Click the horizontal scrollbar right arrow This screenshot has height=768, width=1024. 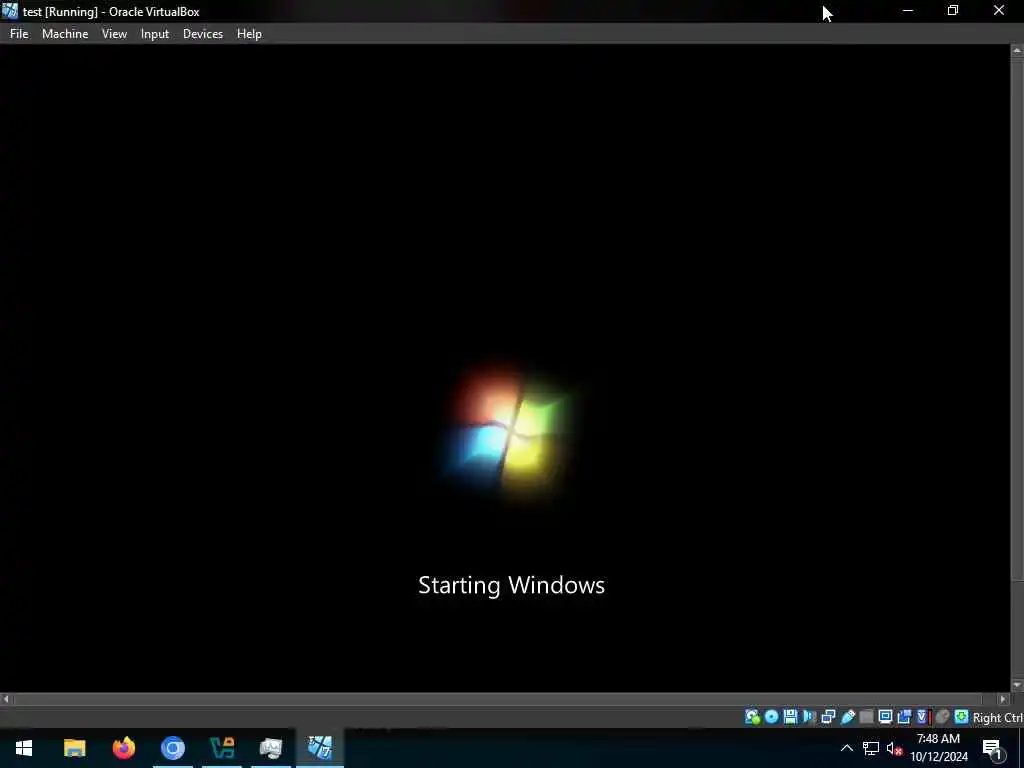(1004, 699)
